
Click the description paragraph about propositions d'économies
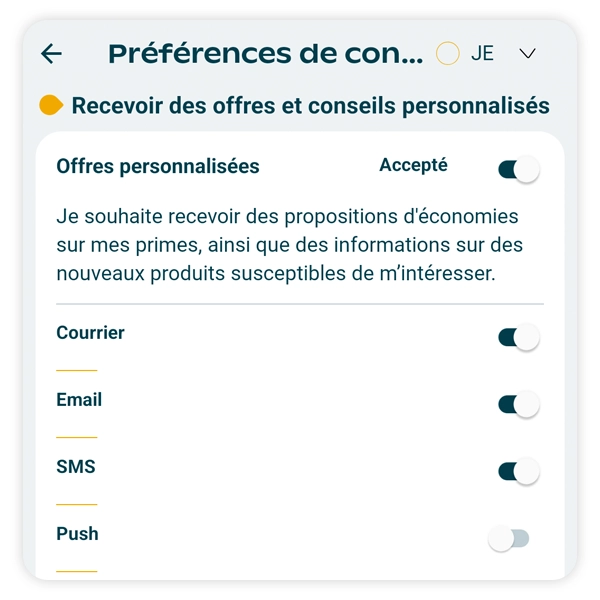click(x=290, y=245)
